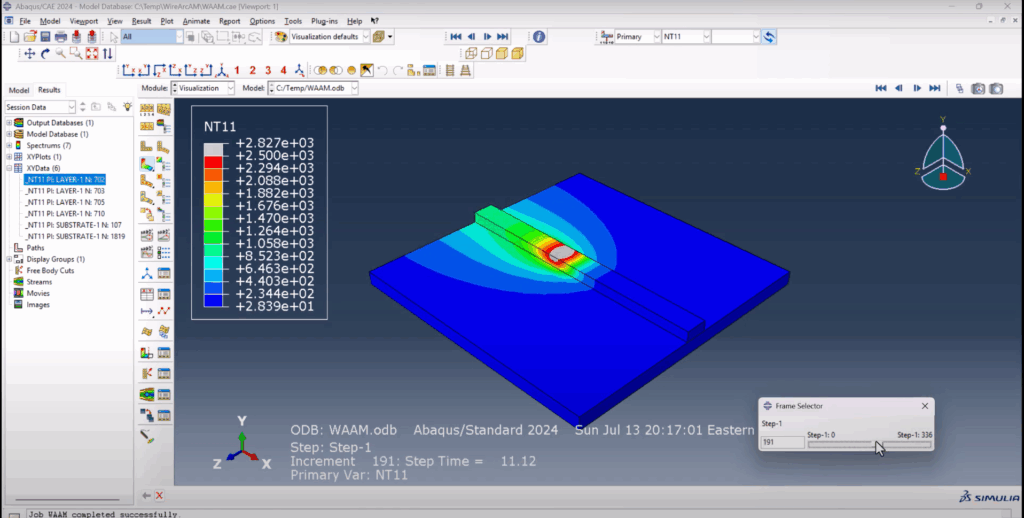Select the Rotate view tool
1024x518 pixels.
tap(45, 54)
